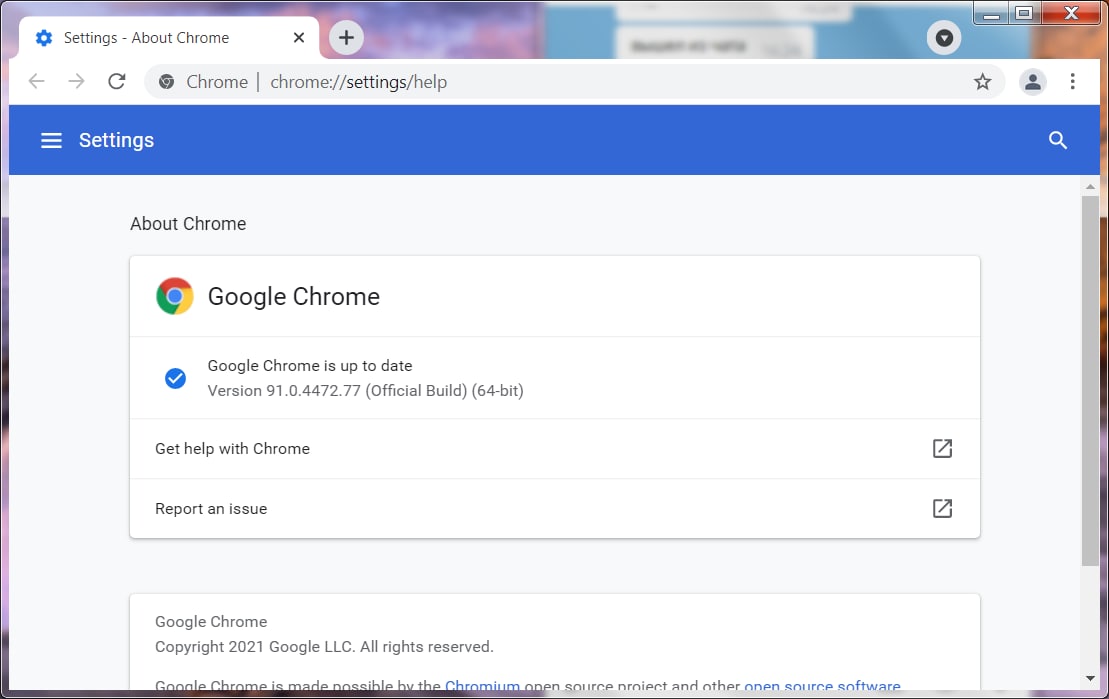Open Chrome's three-dot menu
The width and height of the screenshot is (1109, 699).
(x=1072, y=81)
